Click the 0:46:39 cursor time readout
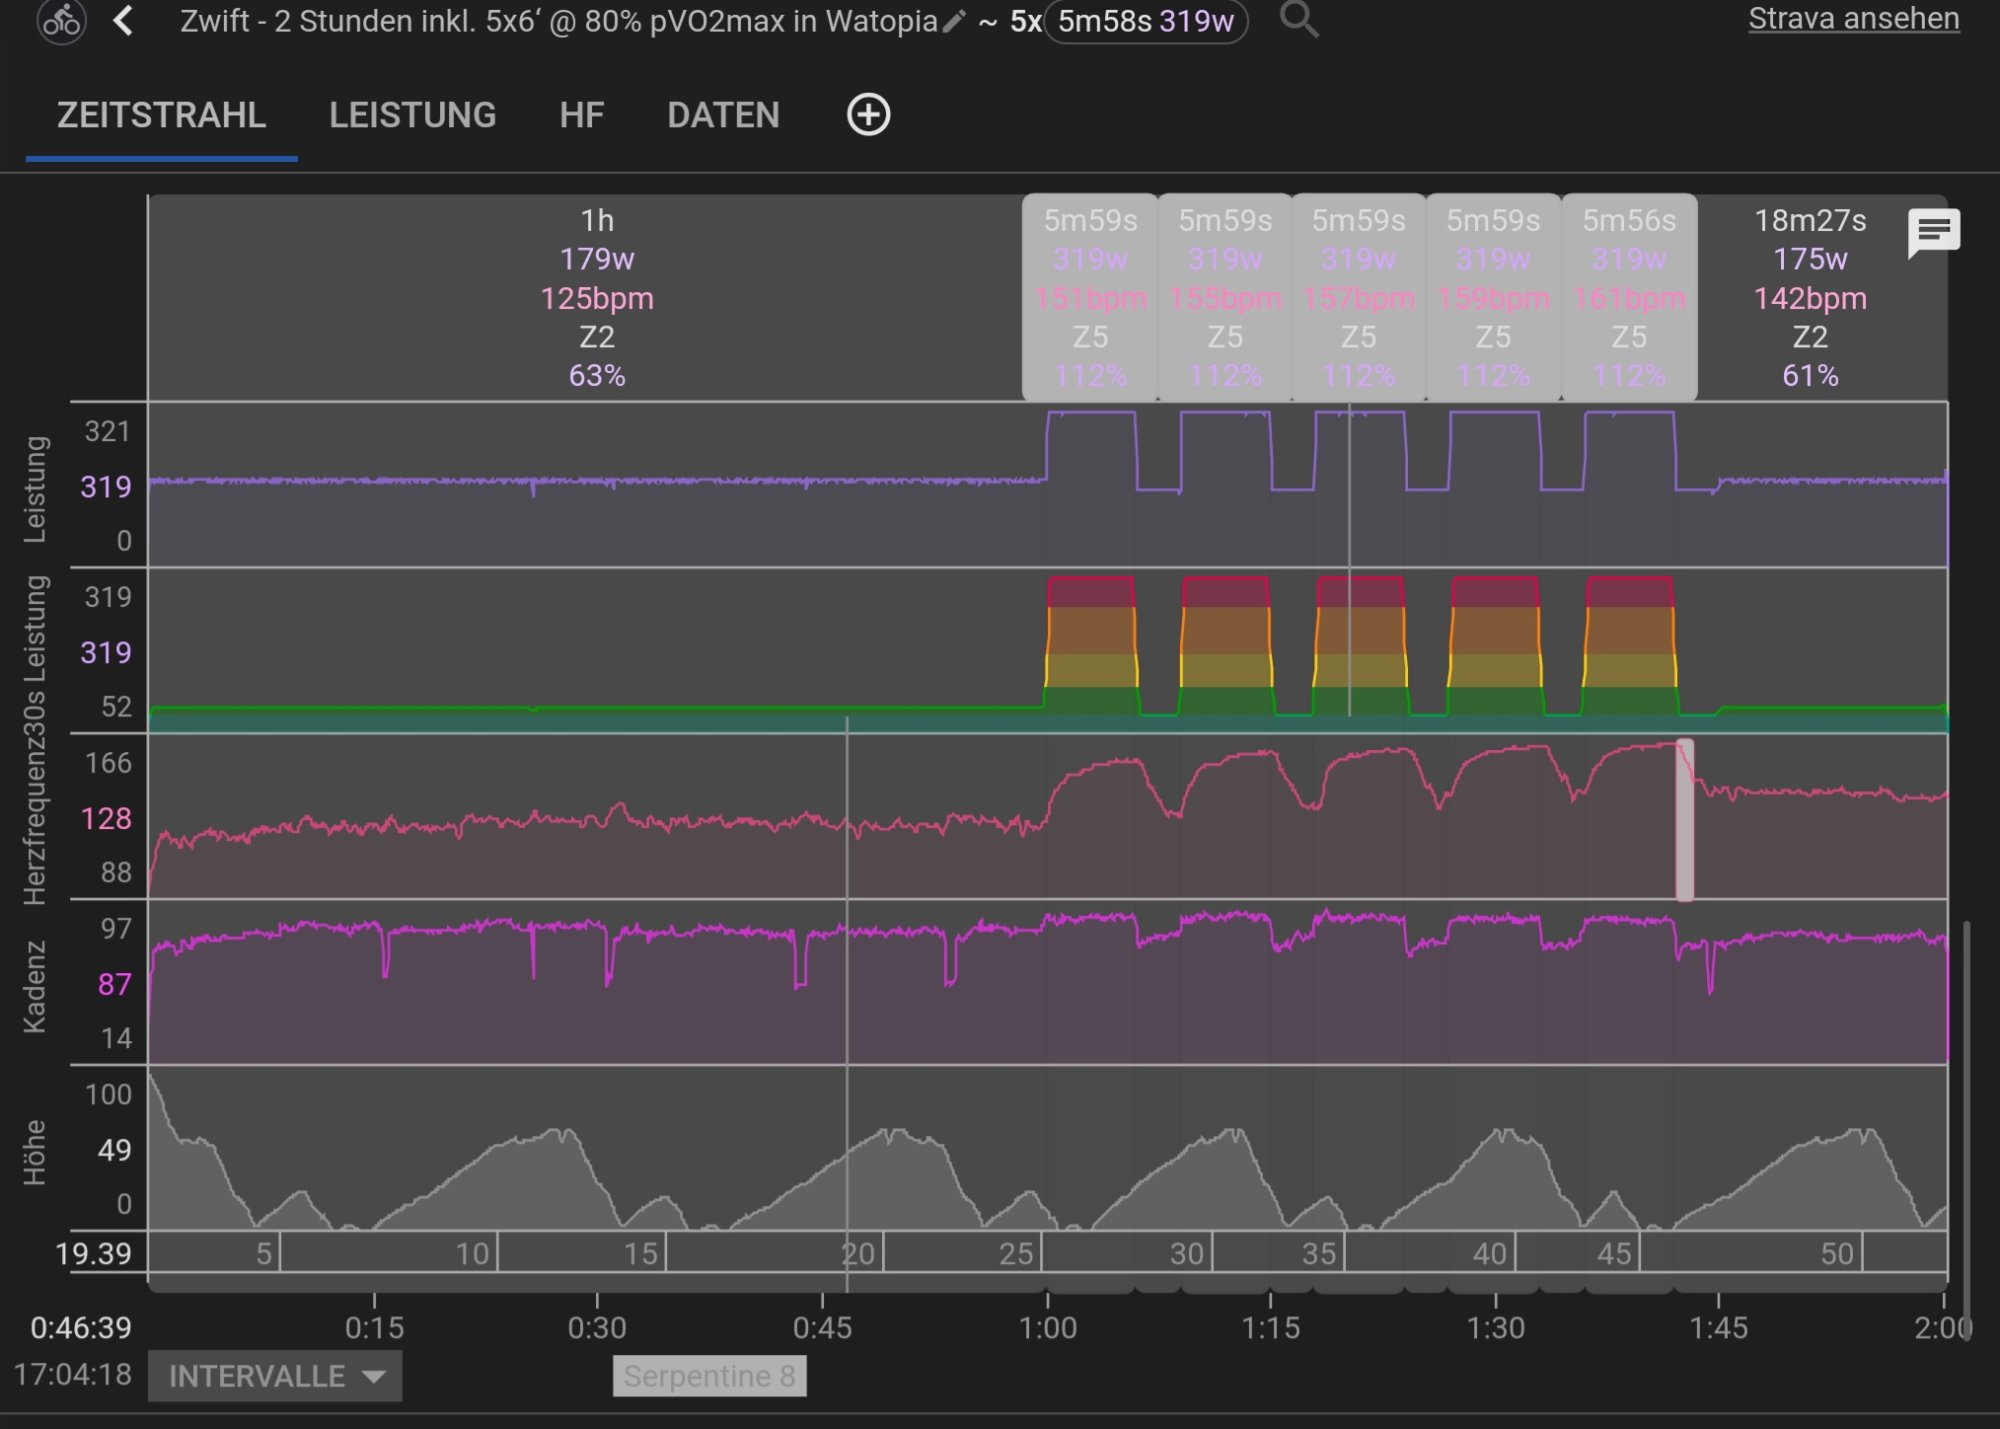 point(81,1327)
